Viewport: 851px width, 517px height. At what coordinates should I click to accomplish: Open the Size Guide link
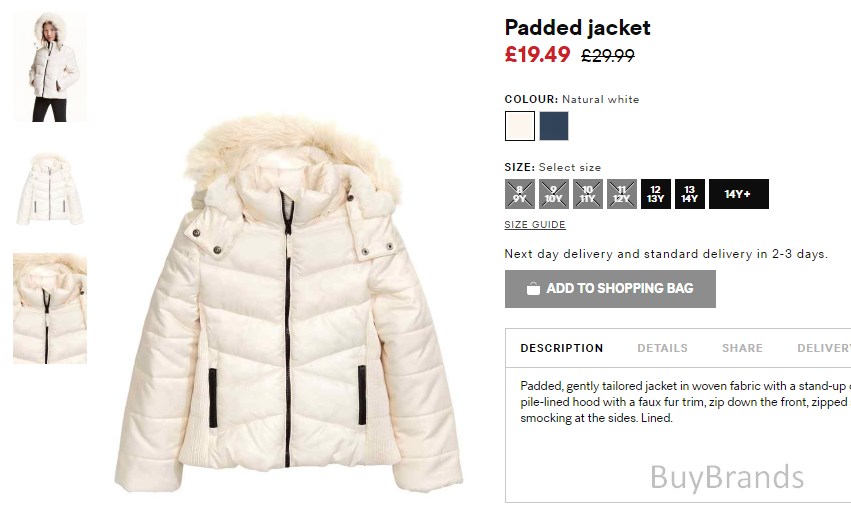pos(535,225)
